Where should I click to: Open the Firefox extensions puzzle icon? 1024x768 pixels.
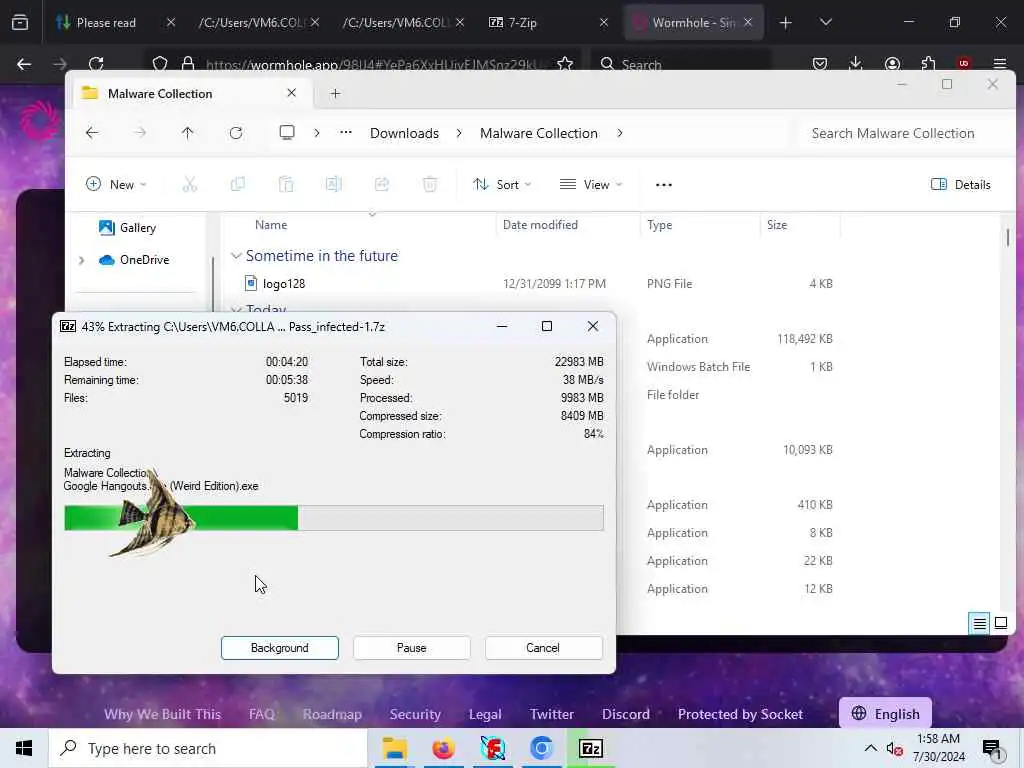point(928,64)
